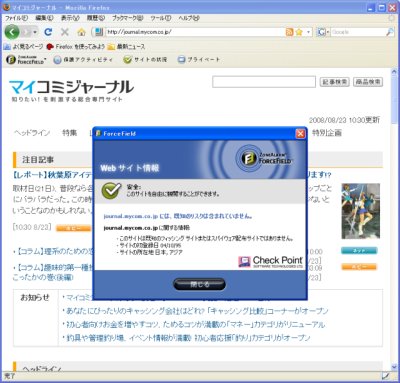
Task: Click the figurine article thumbnail image
Action: pos(360,211)
